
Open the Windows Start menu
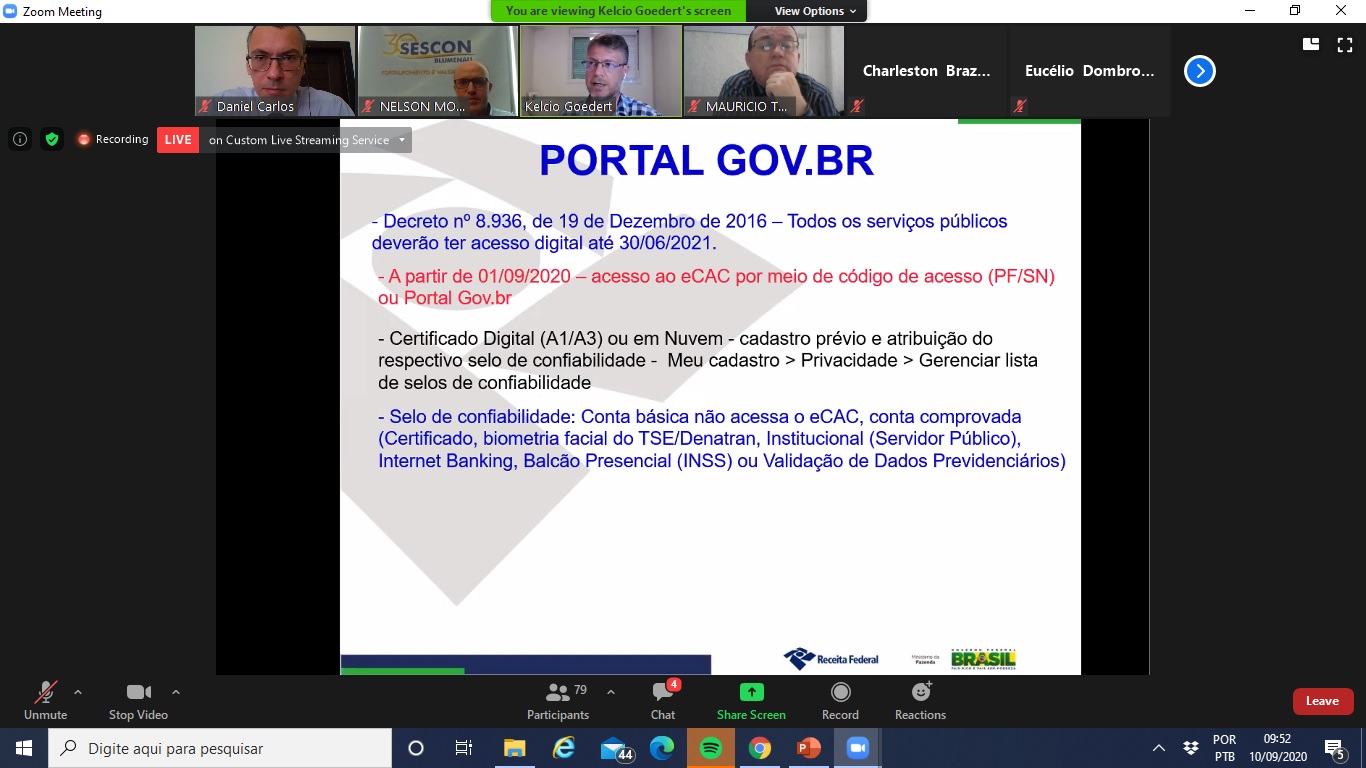click(x=23, y=748)
